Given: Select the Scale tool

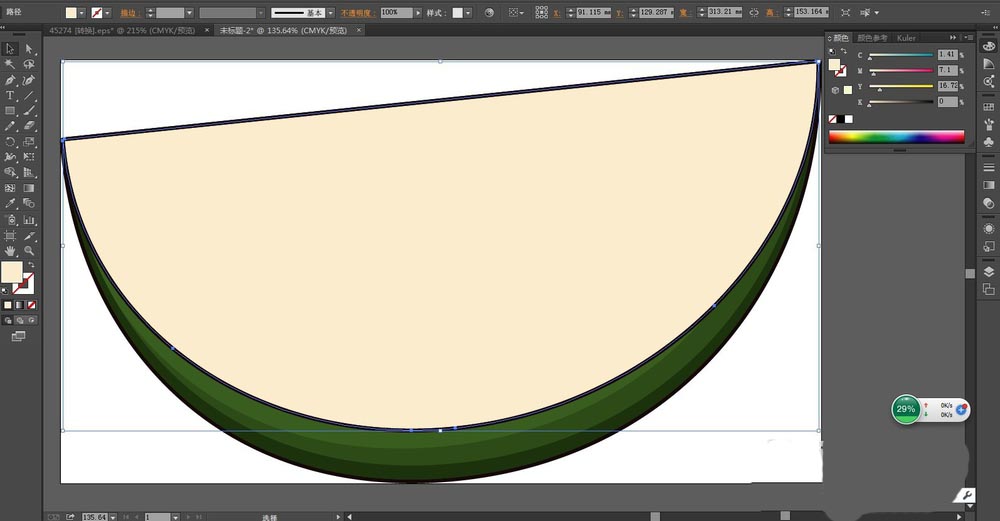Looking at the screenshot, I should [x=29, y=142].
